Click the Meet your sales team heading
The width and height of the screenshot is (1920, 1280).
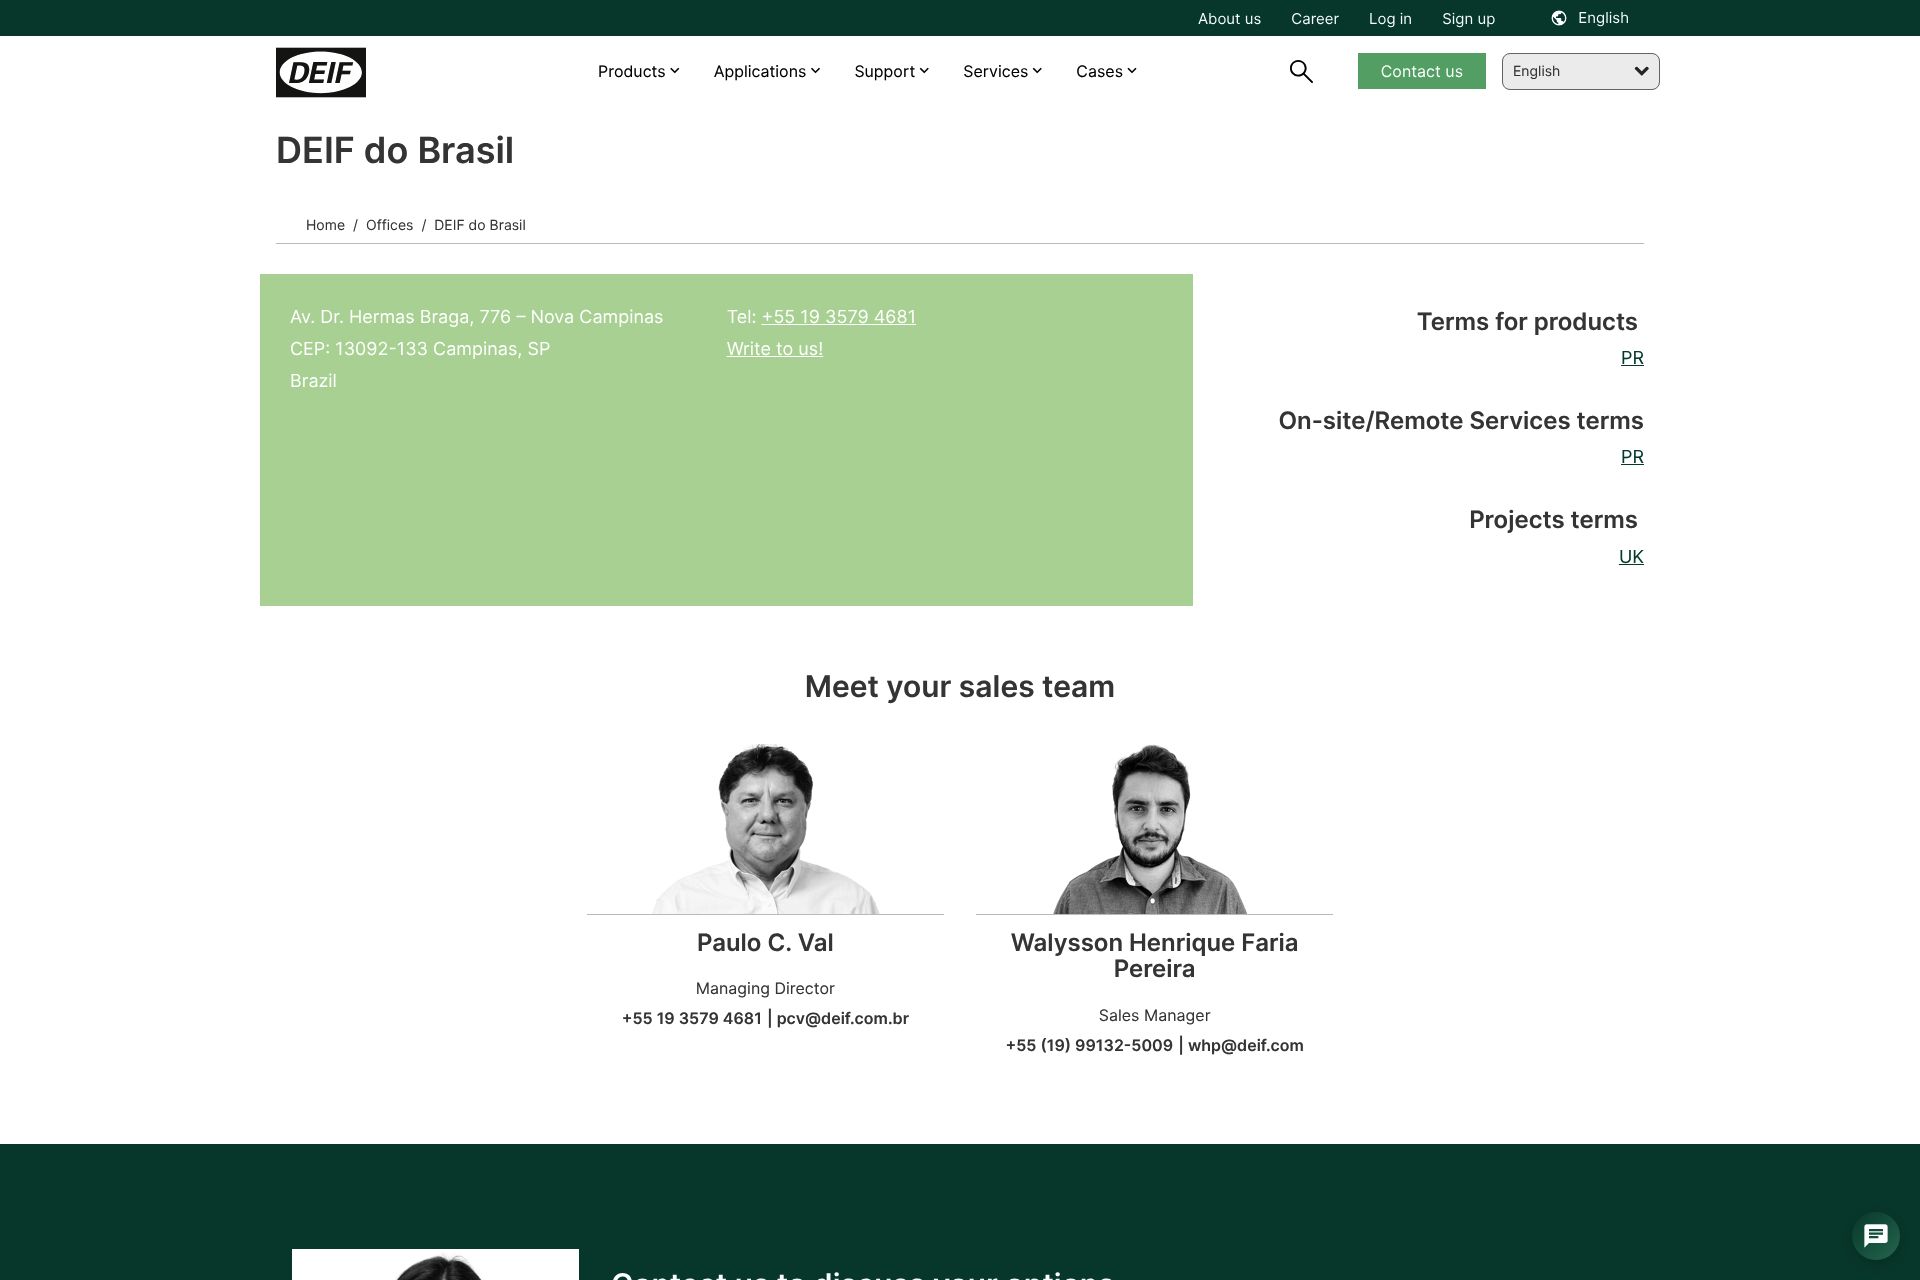pyautogui.click(x=960, y=687)
